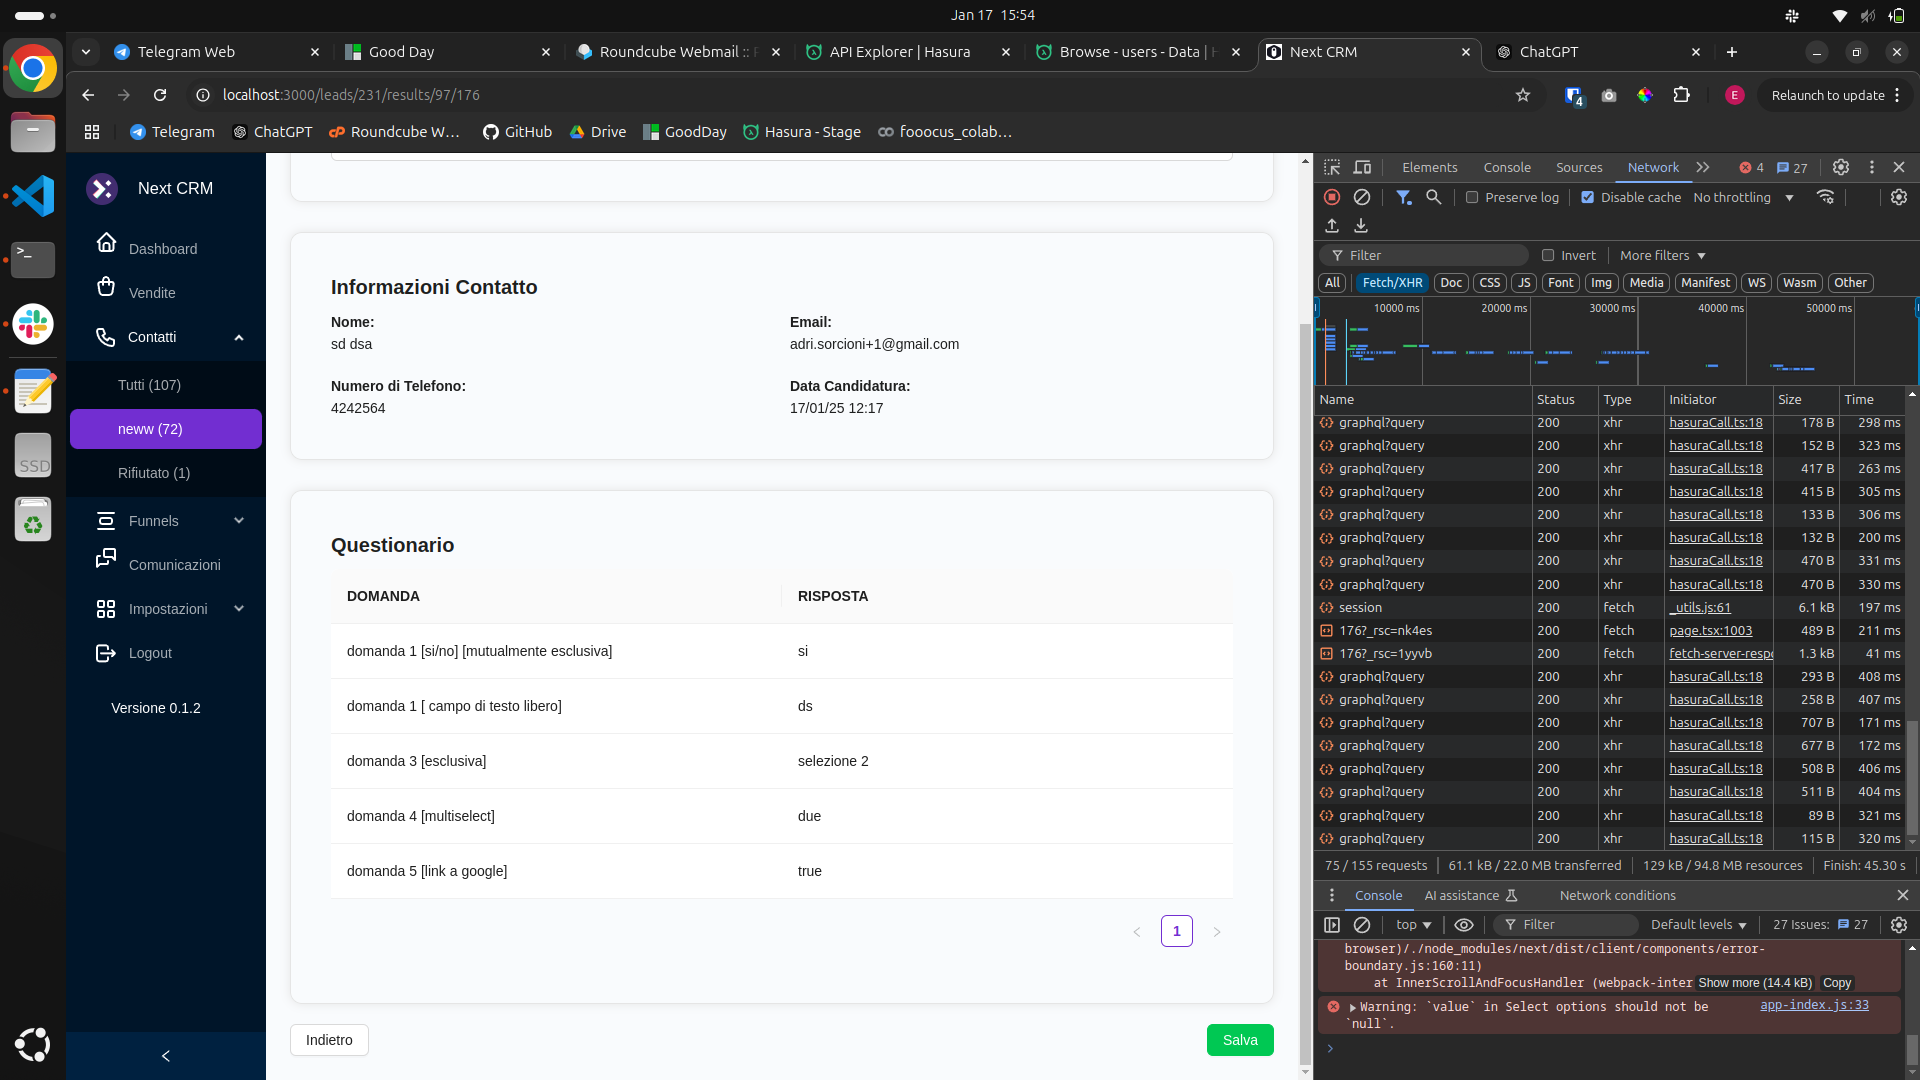Click the console live expression eye icon

click(1464, 925)
